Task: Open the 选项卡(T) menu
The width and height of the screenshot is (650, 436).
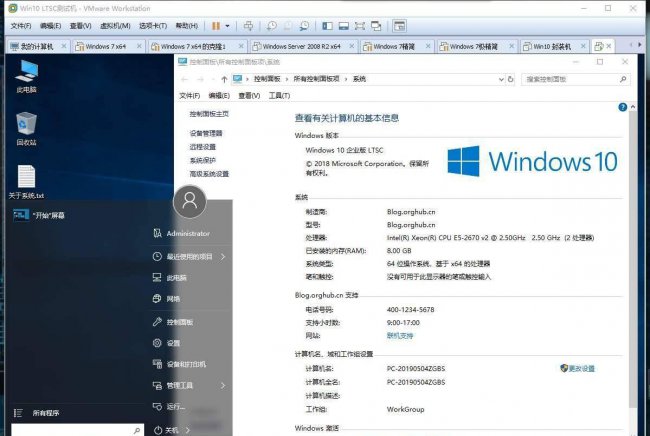Action: [x=153, y=26]
